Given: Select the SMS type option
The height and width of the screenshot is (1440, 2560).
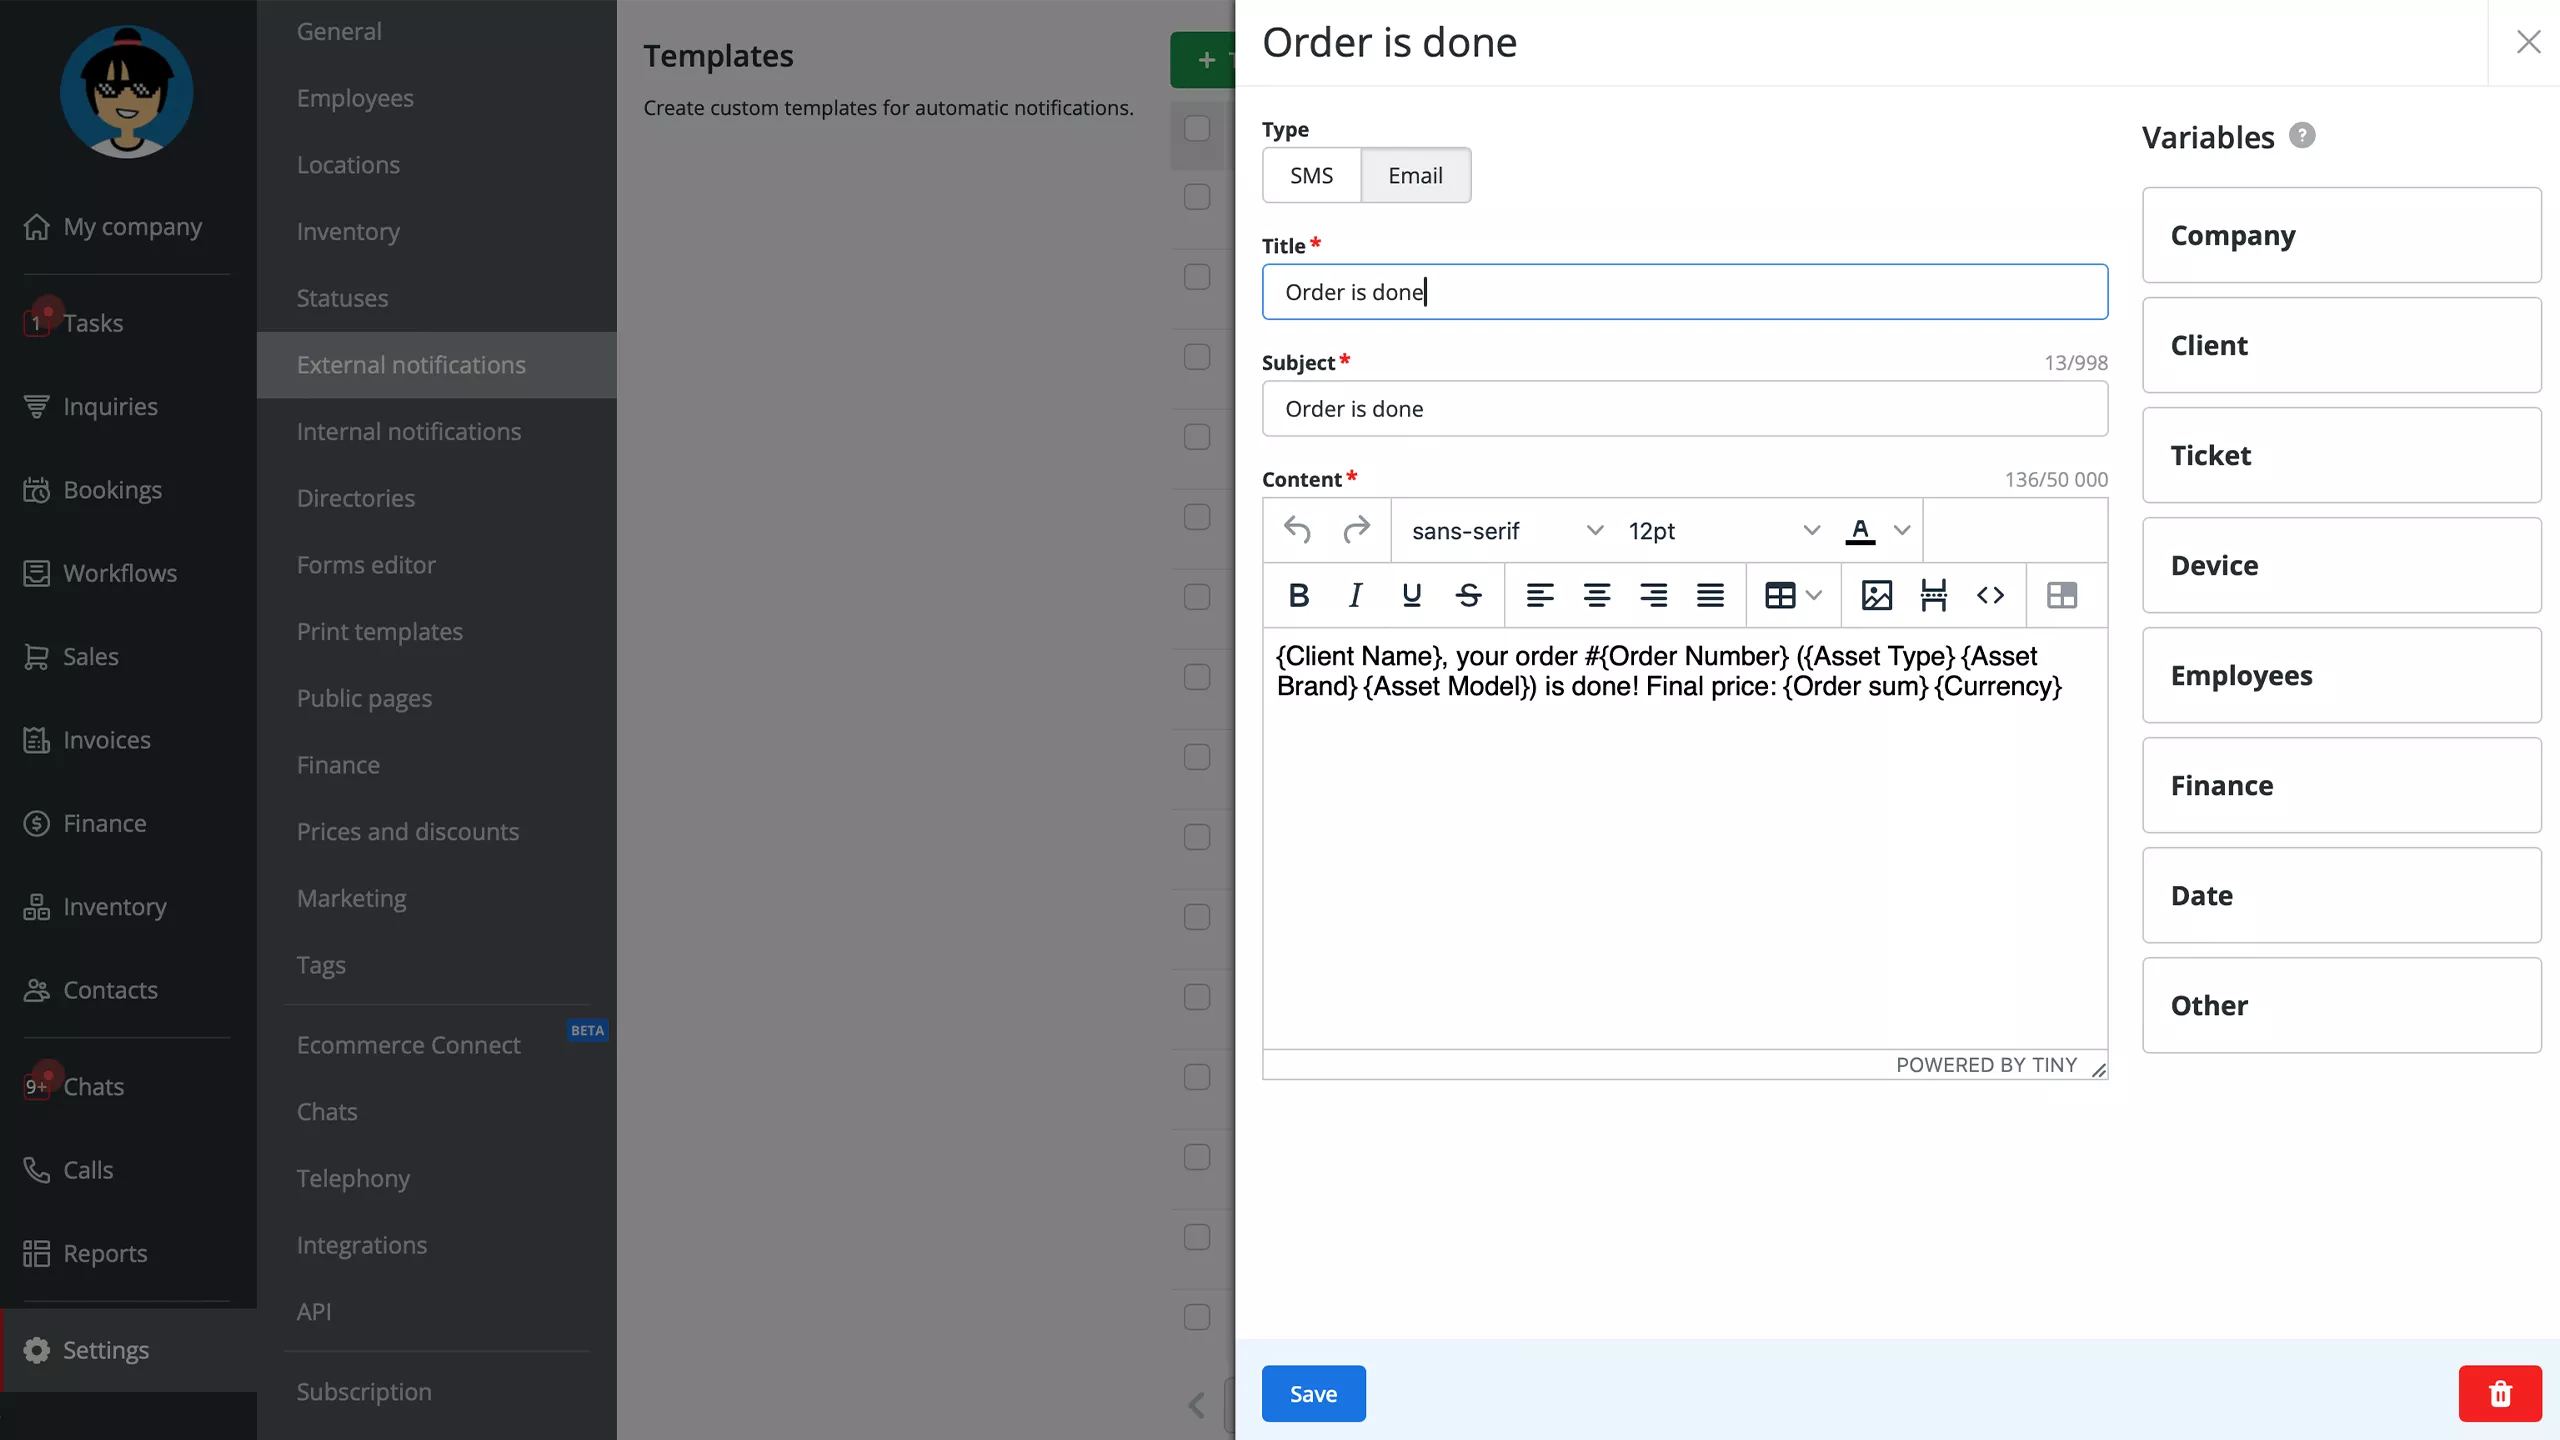Looking at the screenshot, I should click(1311, 175).
